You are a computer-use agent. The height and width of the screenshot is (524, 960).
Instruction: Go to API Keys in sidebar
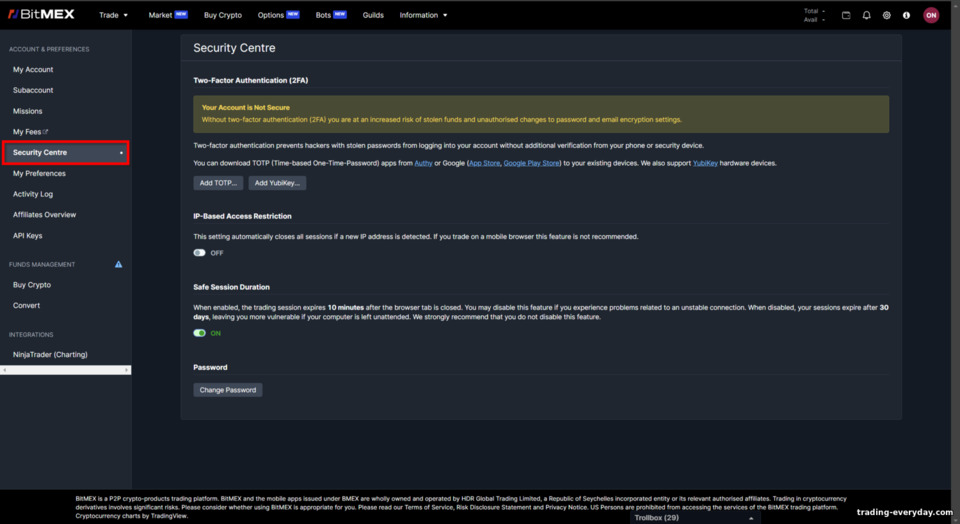pos(28,236)
